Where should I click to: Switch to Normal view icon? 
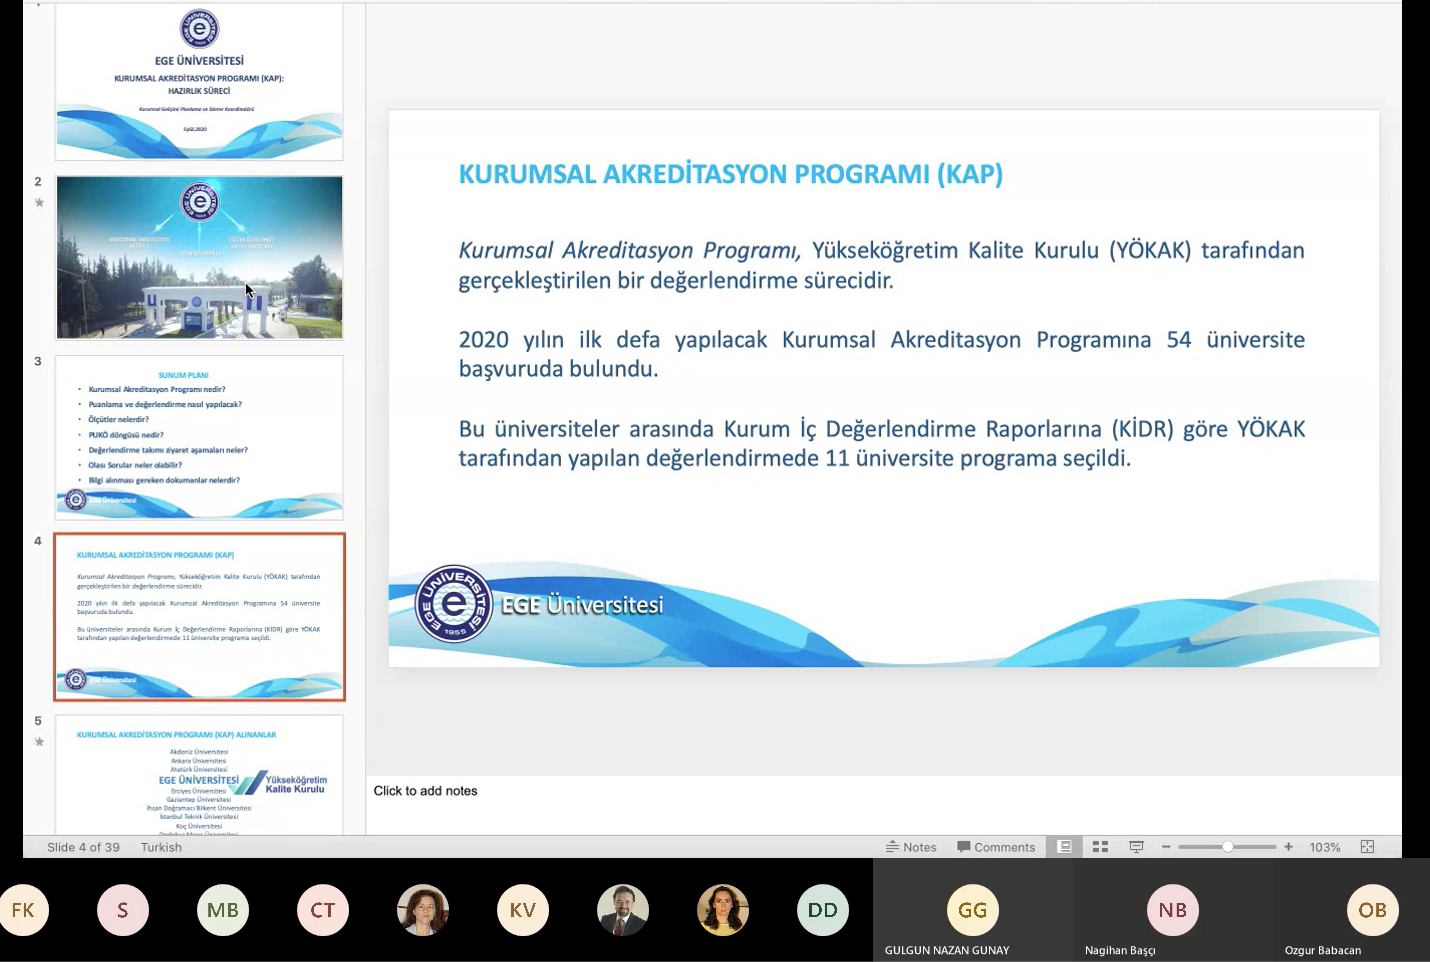1065,847
